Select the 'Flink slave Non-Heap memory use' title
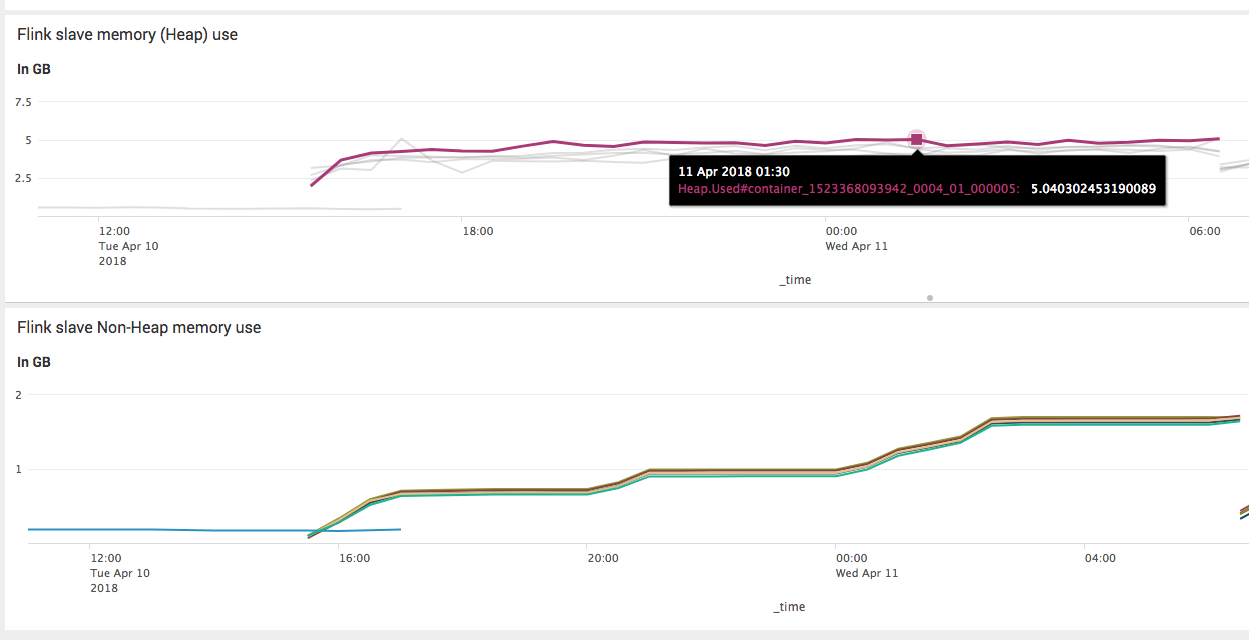Screen dimensions: 1249x640 (139, 327)
